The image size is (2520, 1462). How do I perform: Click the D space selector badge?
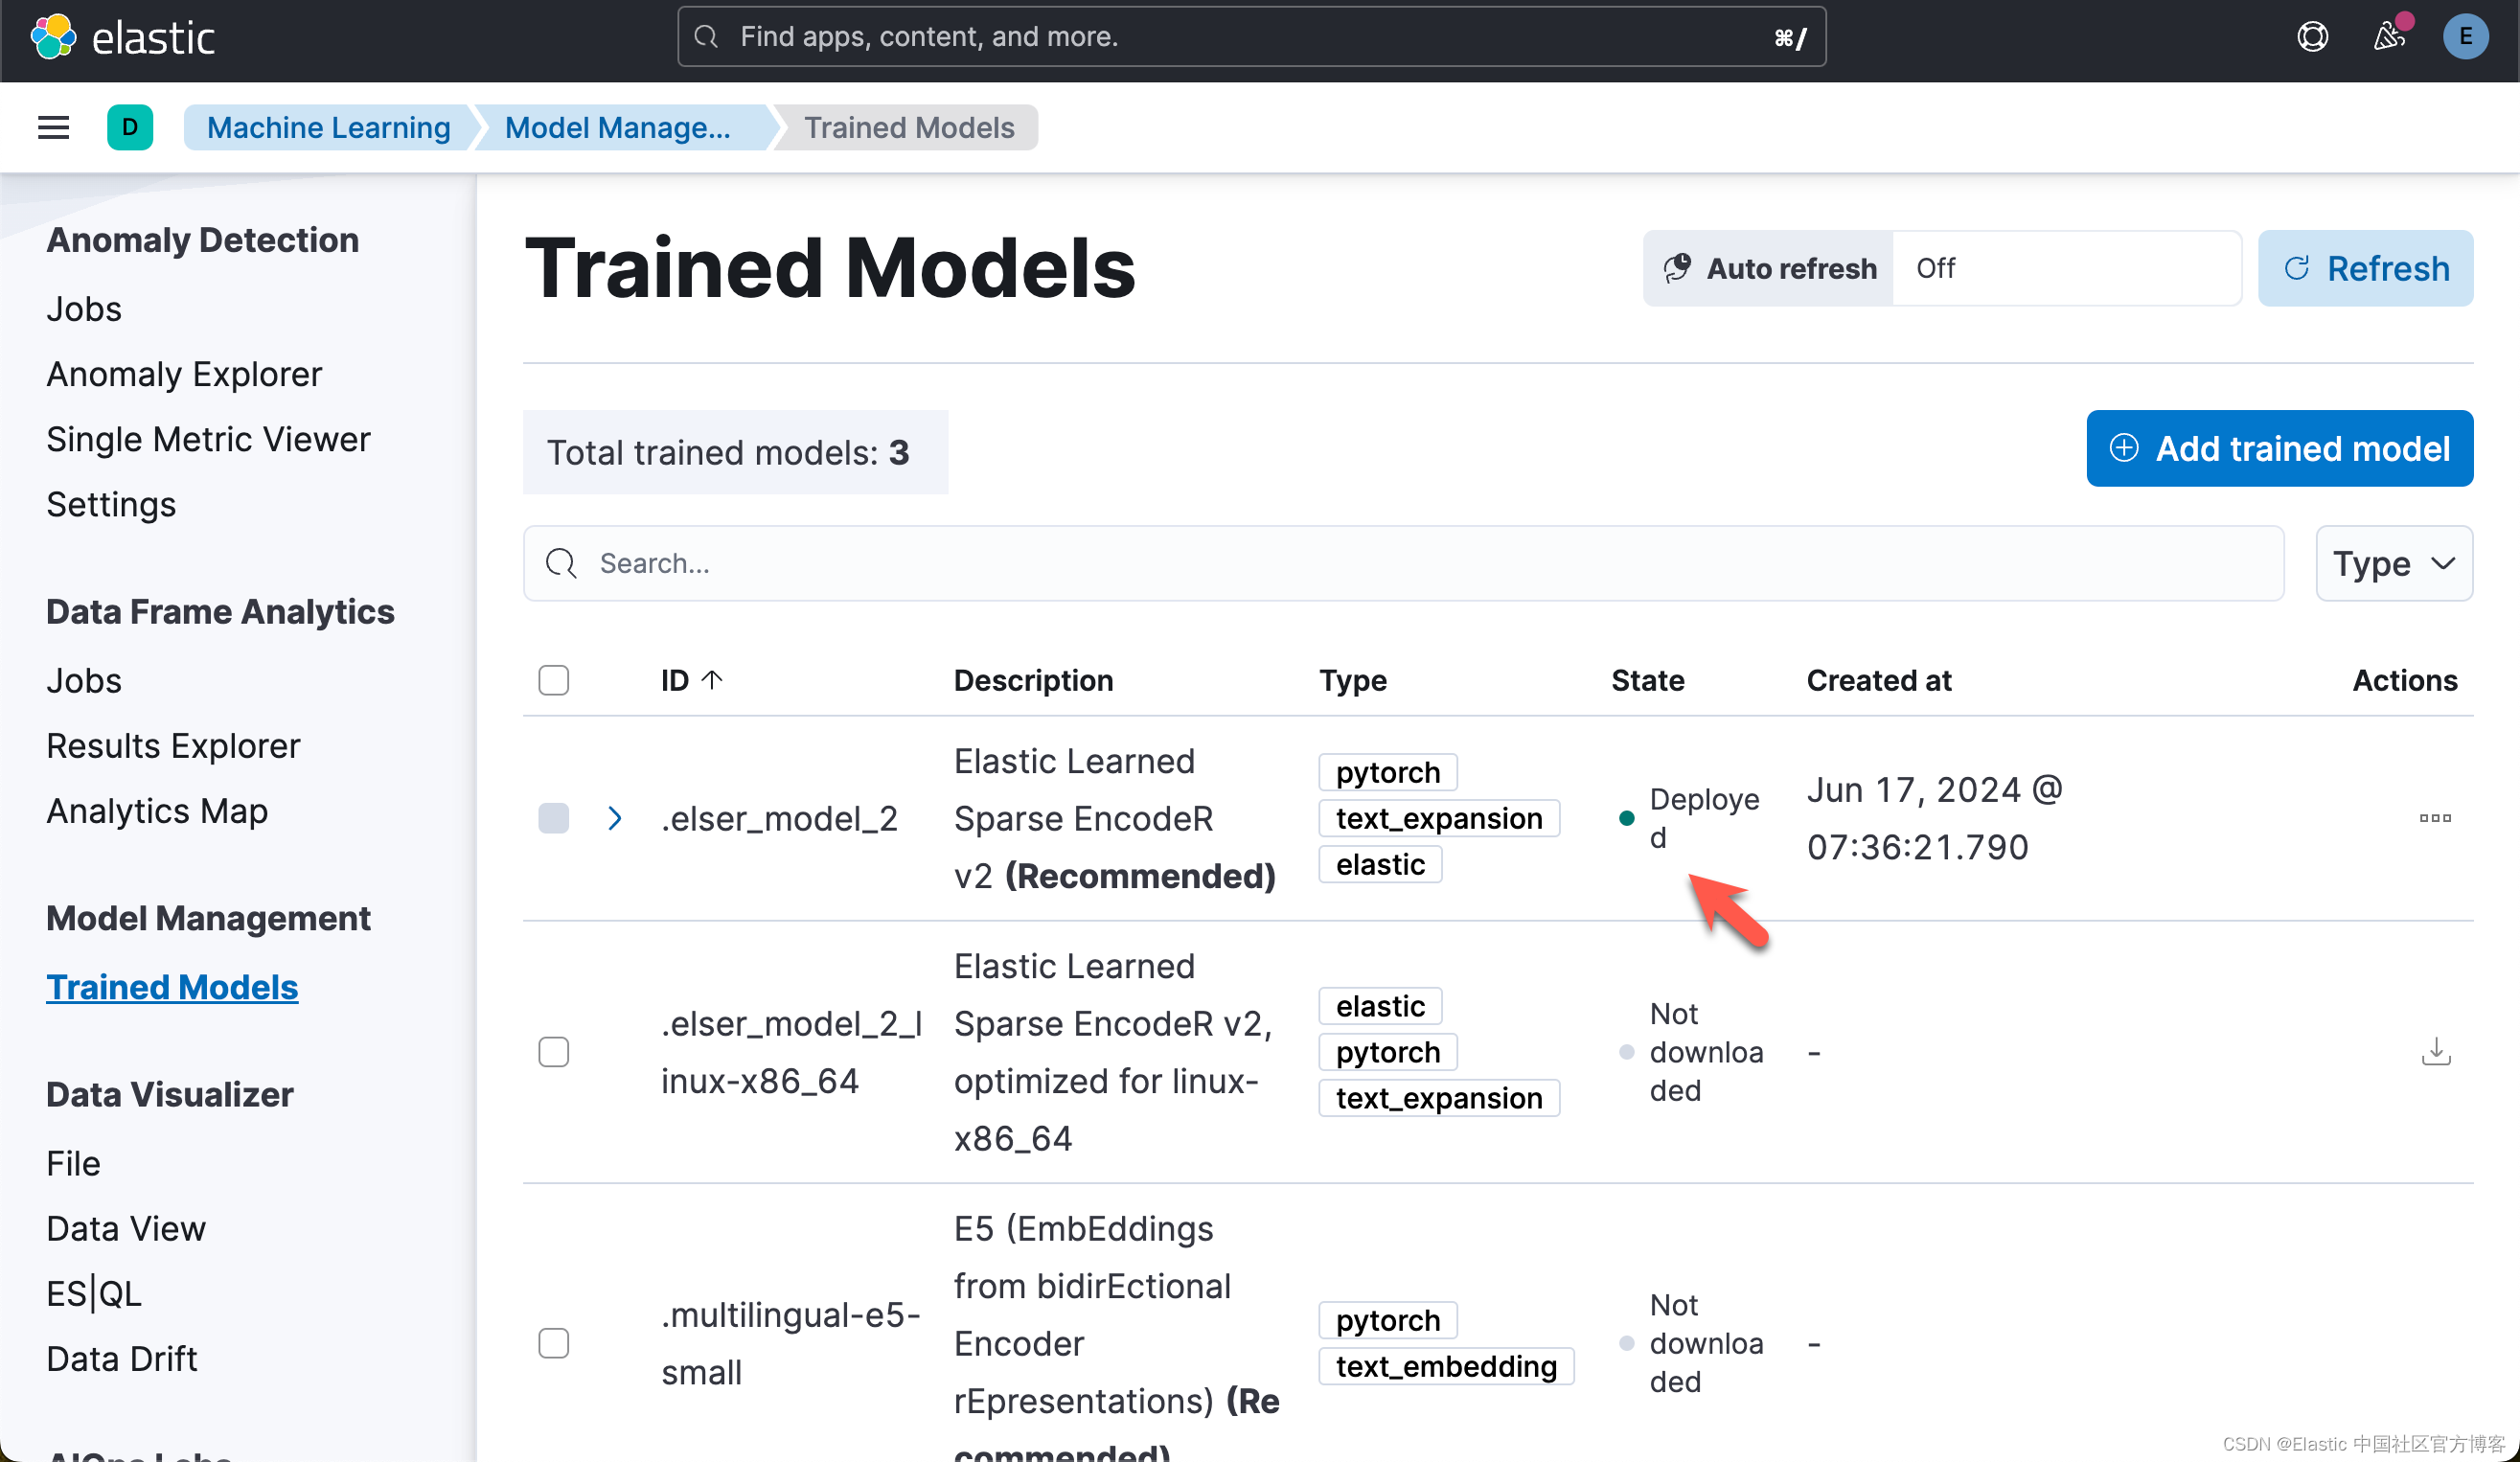[130, 127]
